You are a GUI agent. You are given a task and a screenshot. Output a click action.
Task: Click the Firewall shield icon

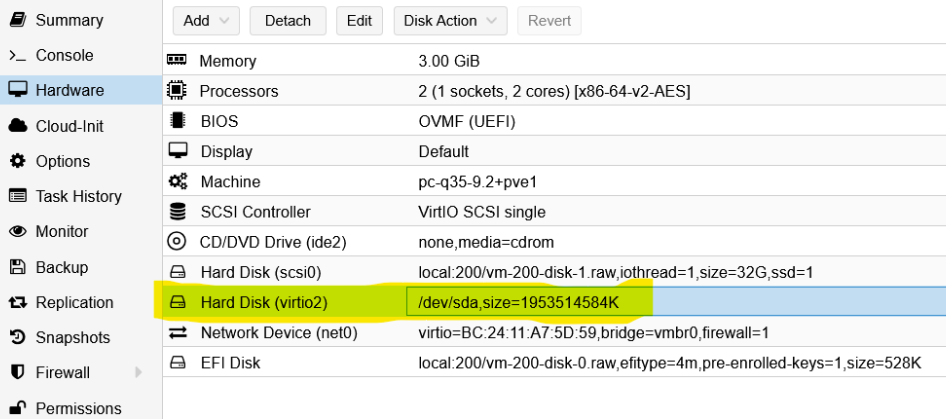(17, 373)
